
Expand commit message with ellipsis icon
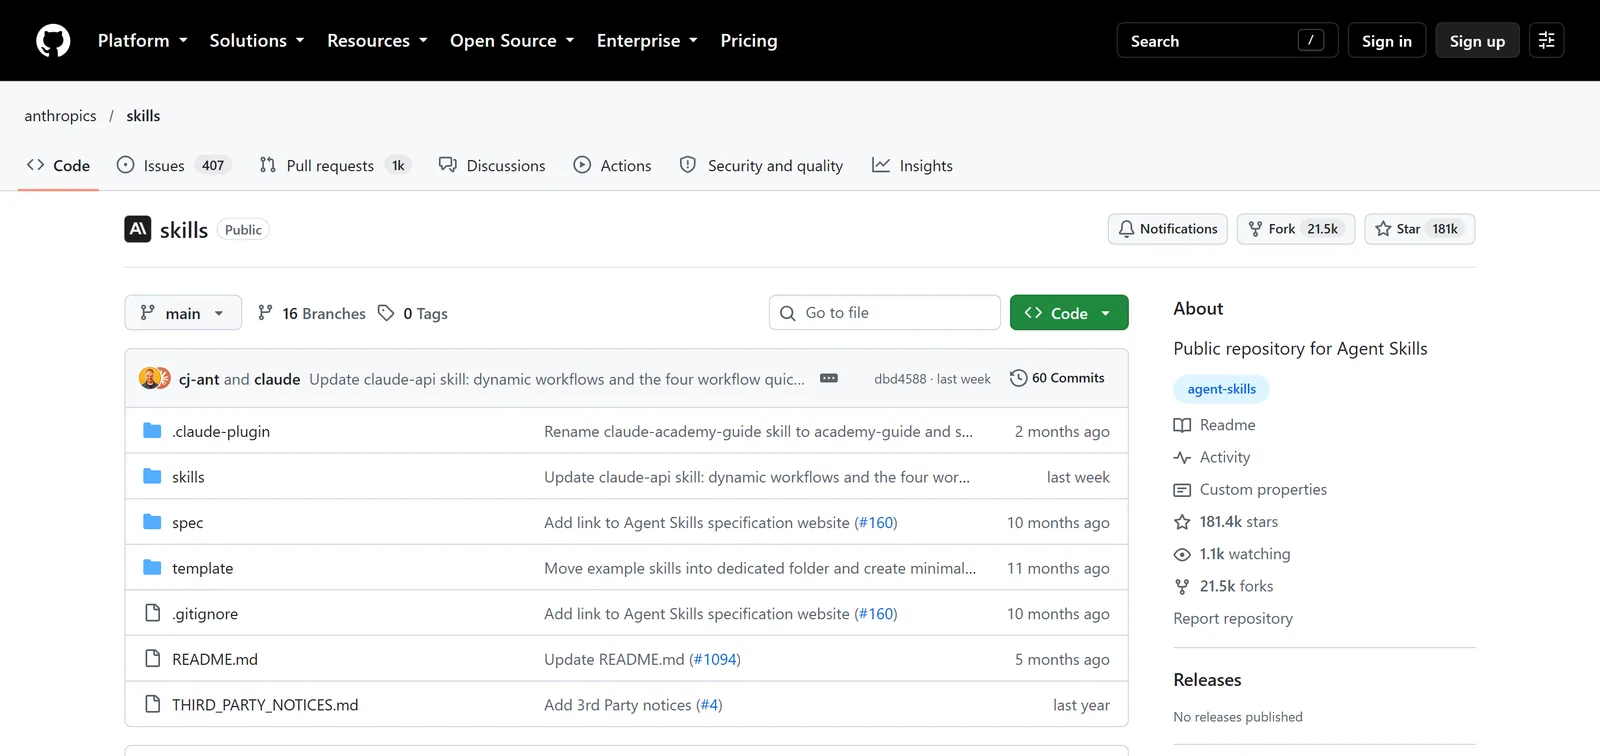tap(829, 378)
